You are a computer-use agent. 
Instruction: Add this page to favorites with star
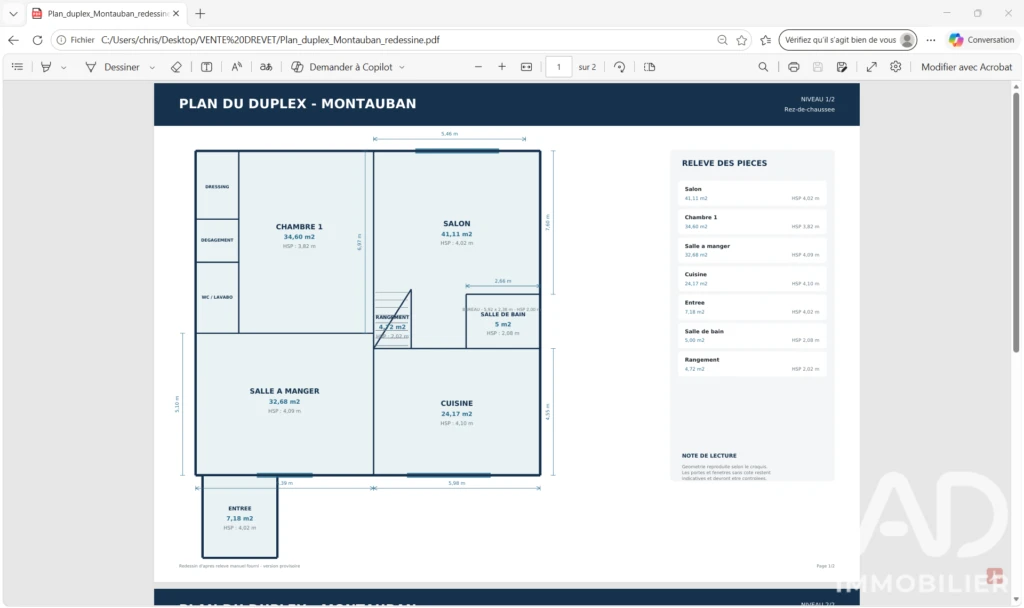[742, 40]
